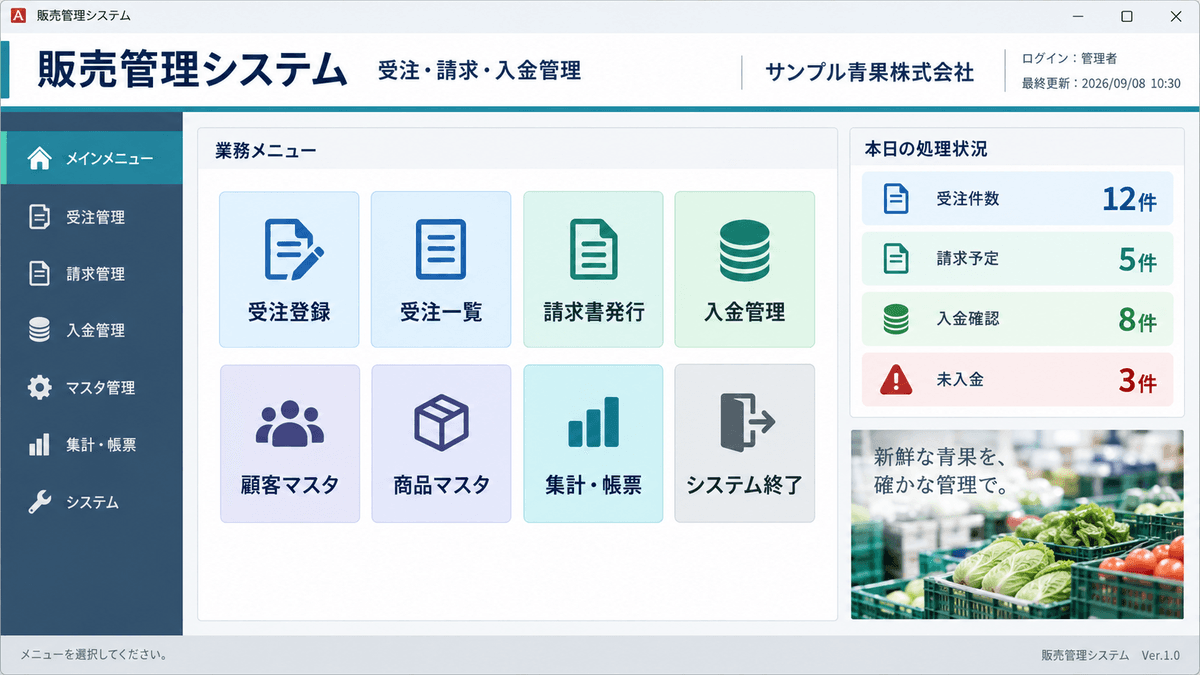This screenshot has width=1200, height=675.
Task: Open マスタ管理 gear item in sidebar
Action: pos(92,388)
